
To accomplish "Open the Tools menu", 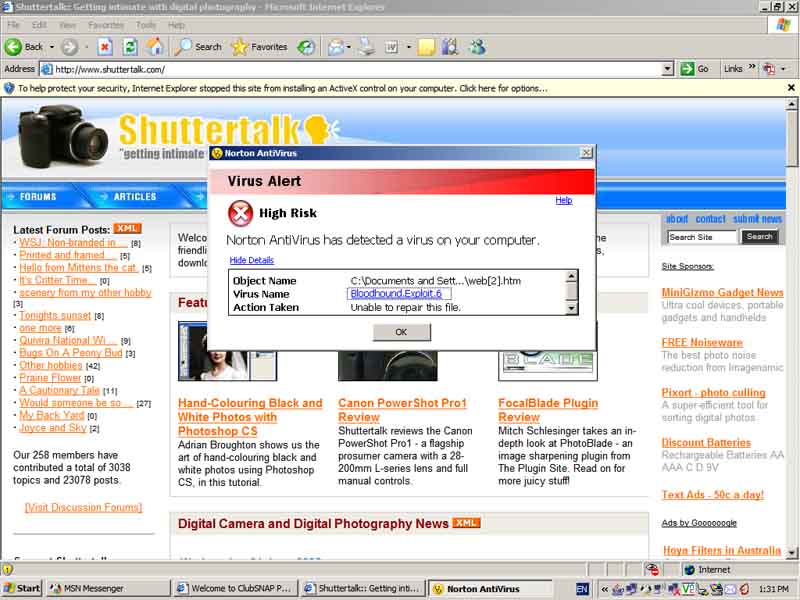I will pos(145,25).
